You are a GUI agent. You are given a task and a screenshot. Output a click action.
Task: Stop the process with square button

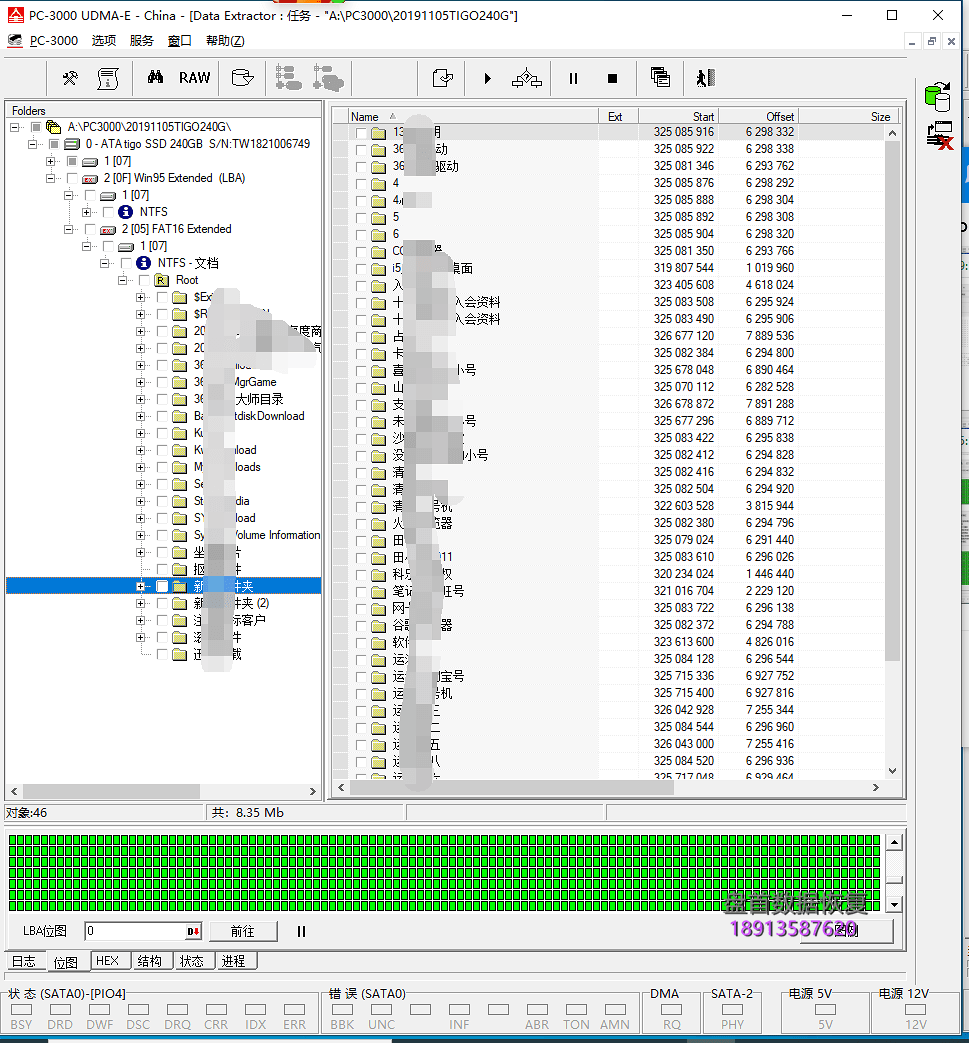(613, 78)
